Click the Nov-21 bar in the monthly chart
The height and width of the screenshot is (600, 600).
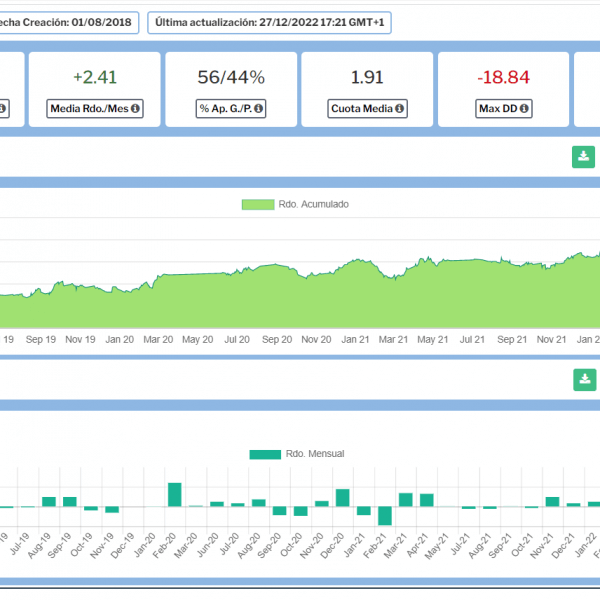click(552, 502)
